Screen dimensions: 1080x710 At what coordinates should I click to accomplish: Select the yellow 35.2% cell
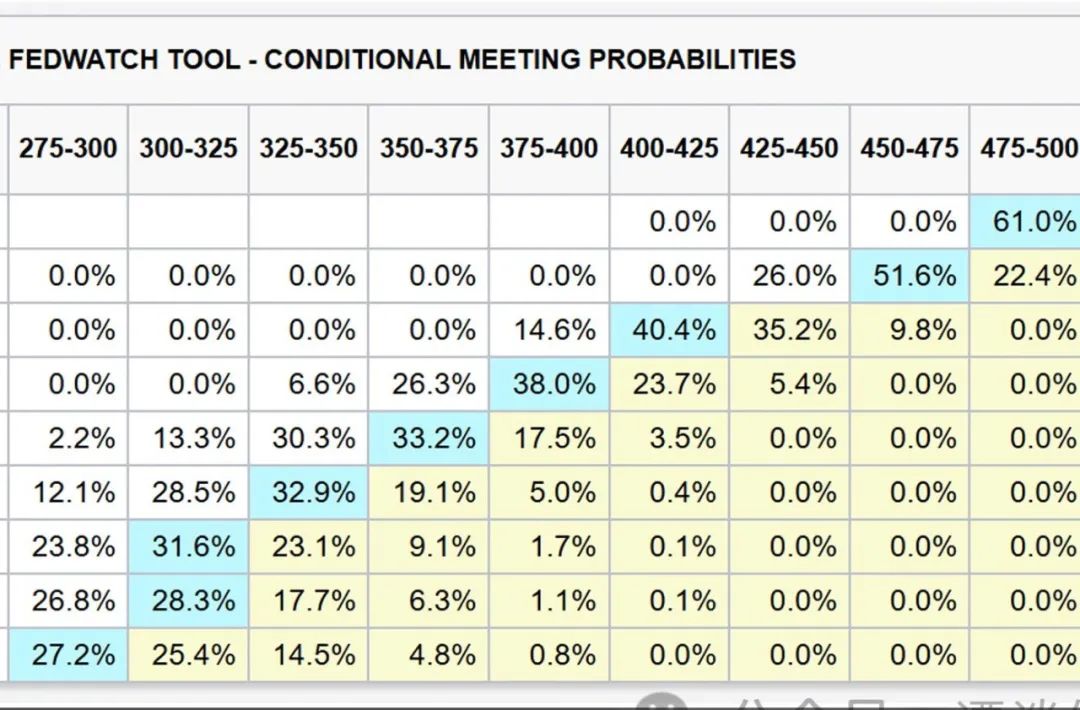click(x=794, y=330)
